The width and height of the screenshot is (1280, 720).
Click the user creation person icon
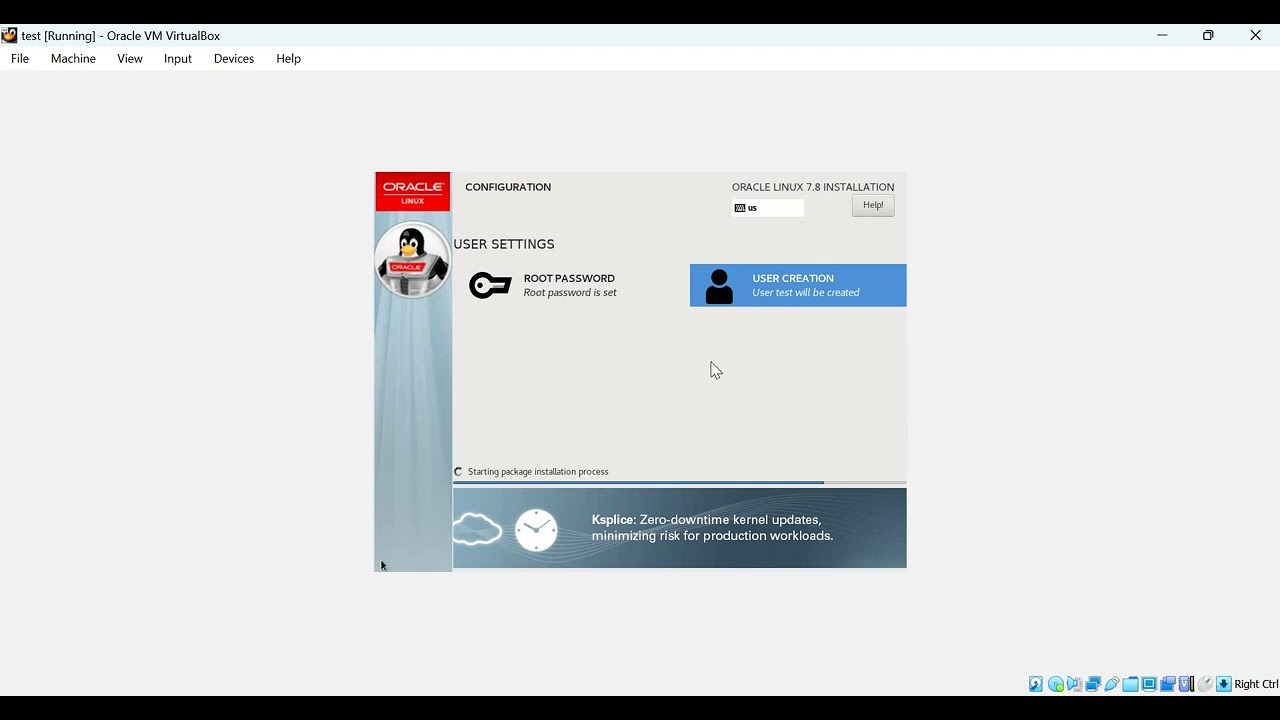(x=719, y=286)
